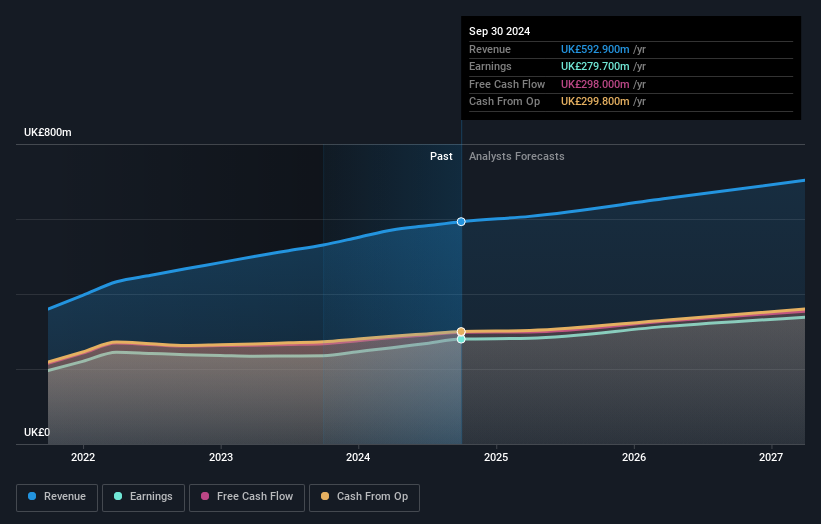Toggle the Revenue legend series
The image size is (821, 524).
click(57, 497)
